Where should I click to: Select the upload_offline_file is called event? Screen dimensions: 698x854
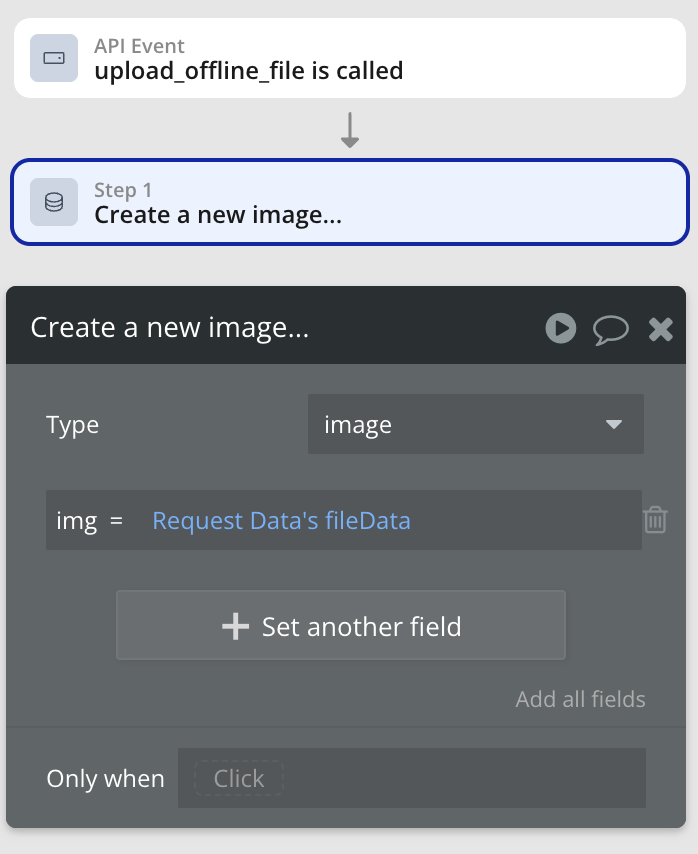[249, 70]
